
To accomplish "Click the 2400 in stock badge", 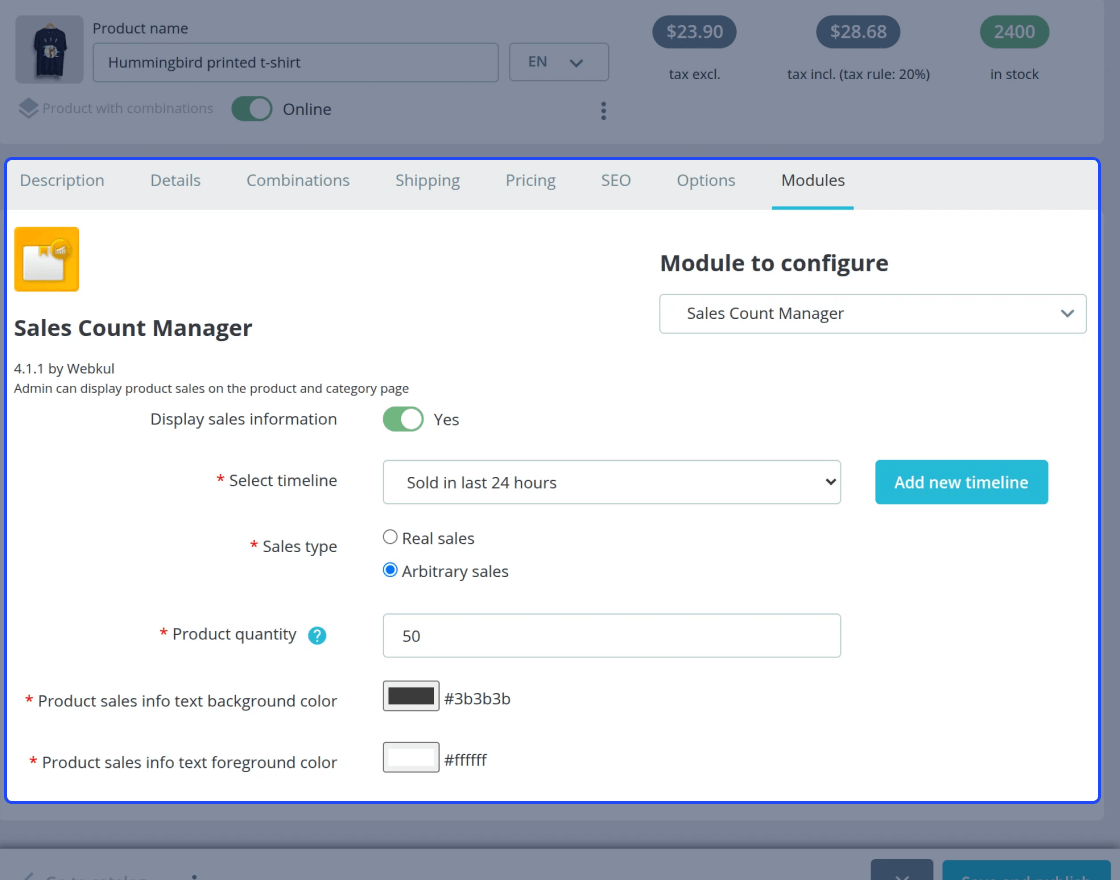I will (x=1014, y=32).
